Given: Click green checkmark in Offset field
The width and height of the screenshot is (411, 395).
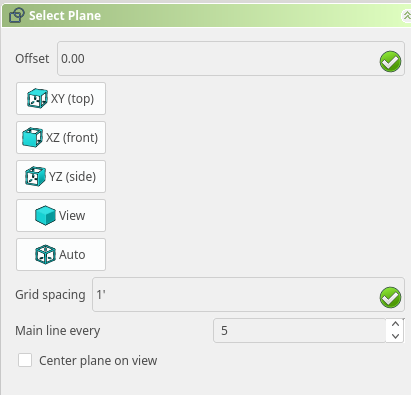Looking at the screenshot, I should (x=390, y=61).
